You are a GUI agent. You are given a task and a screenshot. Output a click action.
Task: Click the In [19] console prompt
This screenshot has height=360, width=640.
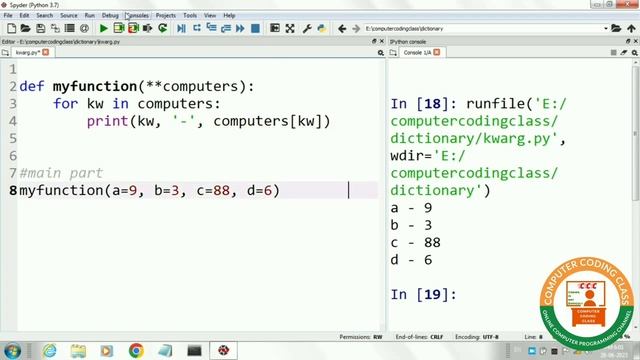click(423, 294)
